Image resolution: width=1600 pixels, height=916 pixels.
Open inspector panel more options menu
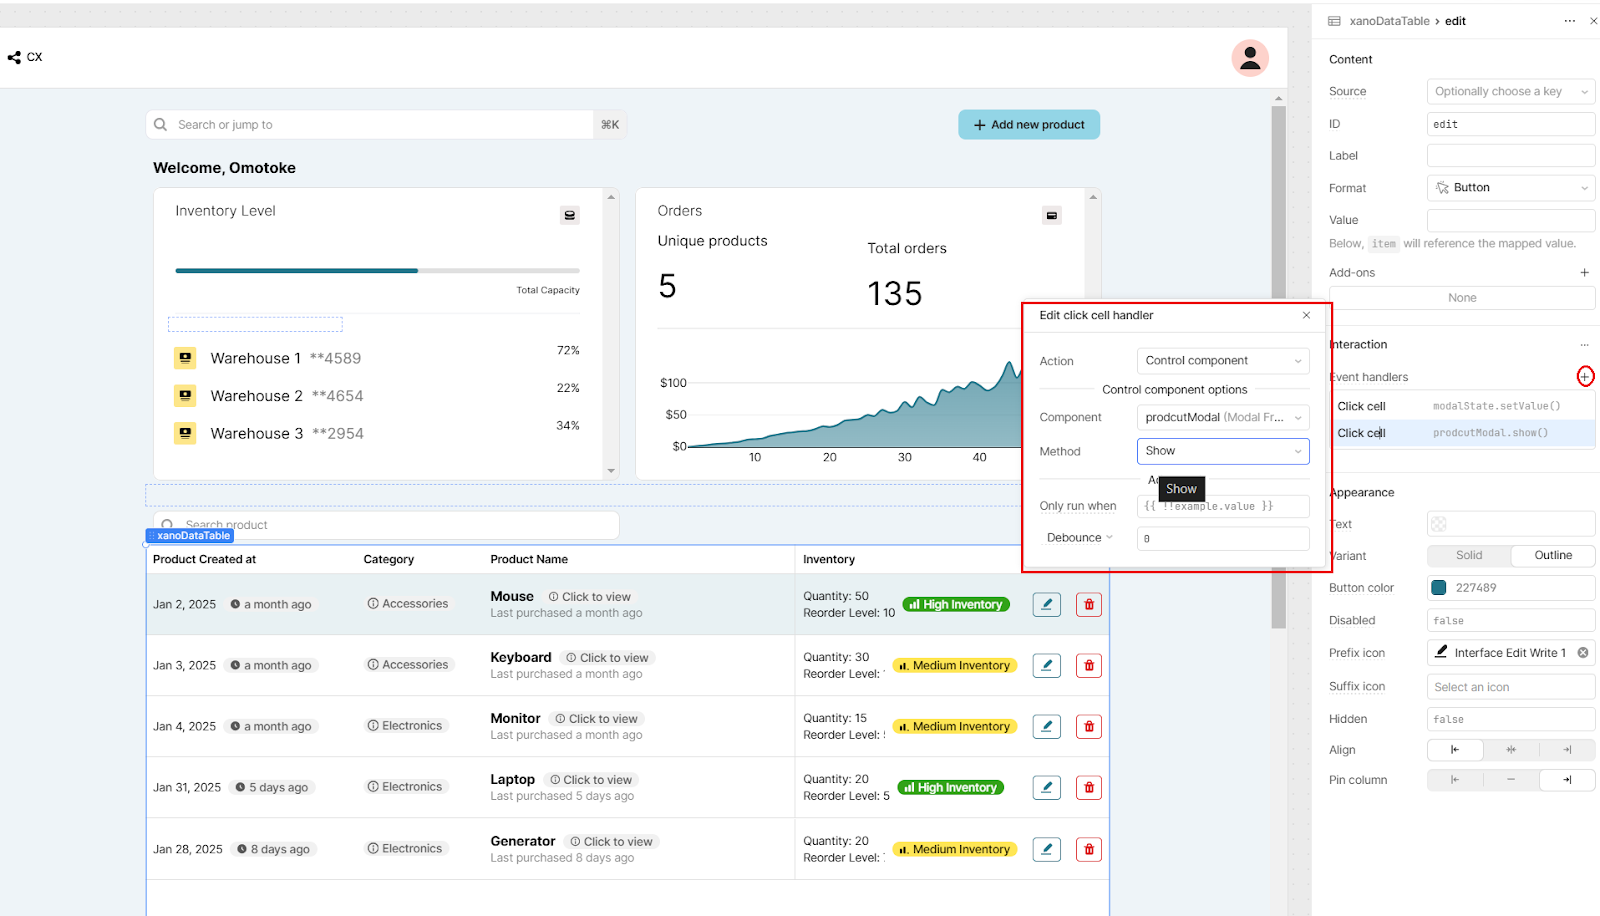[1569, 21]
